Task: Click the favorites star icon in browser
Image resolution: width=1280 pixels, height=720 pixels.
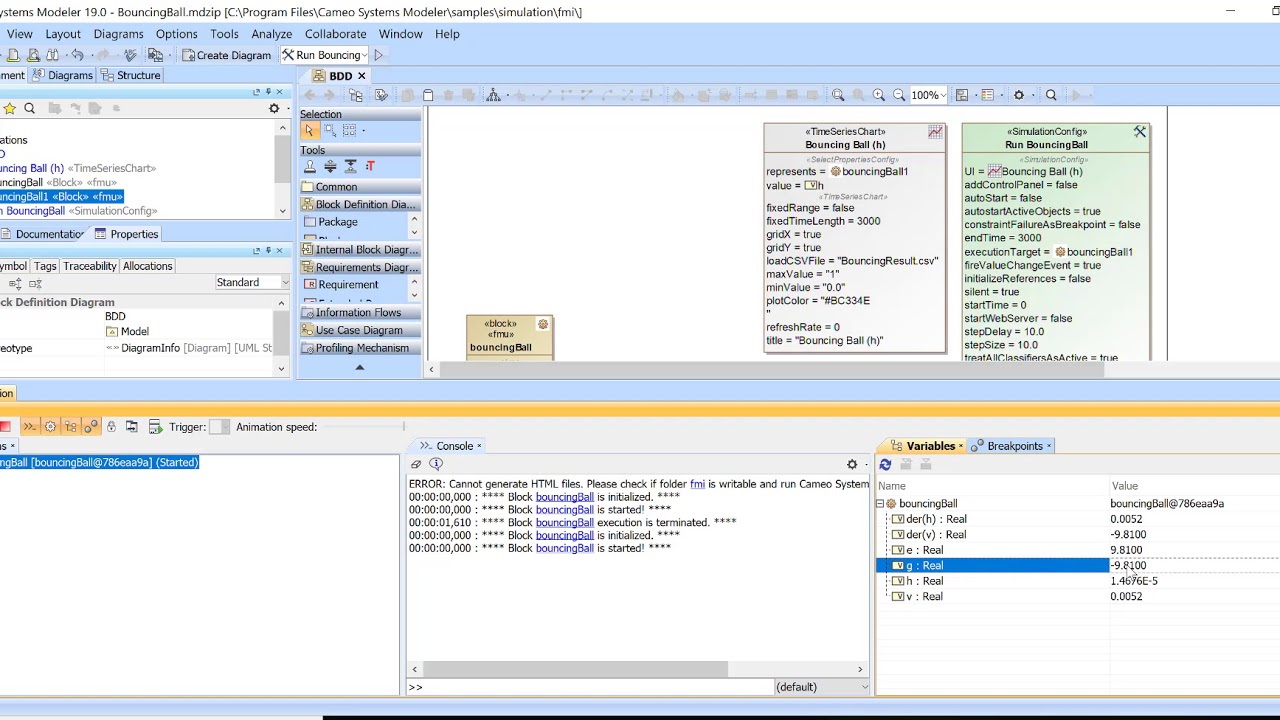Action: click(x=9, y=108)
